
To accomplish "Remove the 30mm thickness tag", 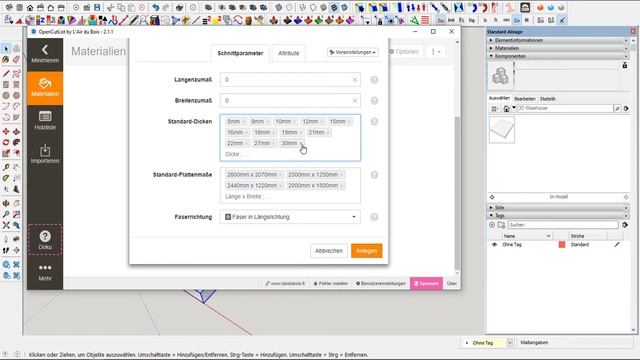I will (301, 143).
